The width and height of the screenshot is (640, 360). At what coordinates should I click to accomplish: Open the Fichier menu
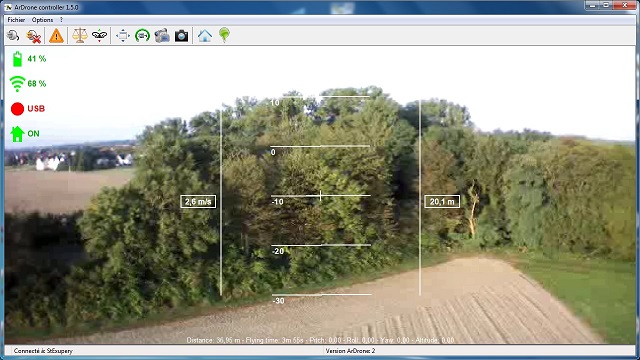pyautogui.click(x=16, y=20)
